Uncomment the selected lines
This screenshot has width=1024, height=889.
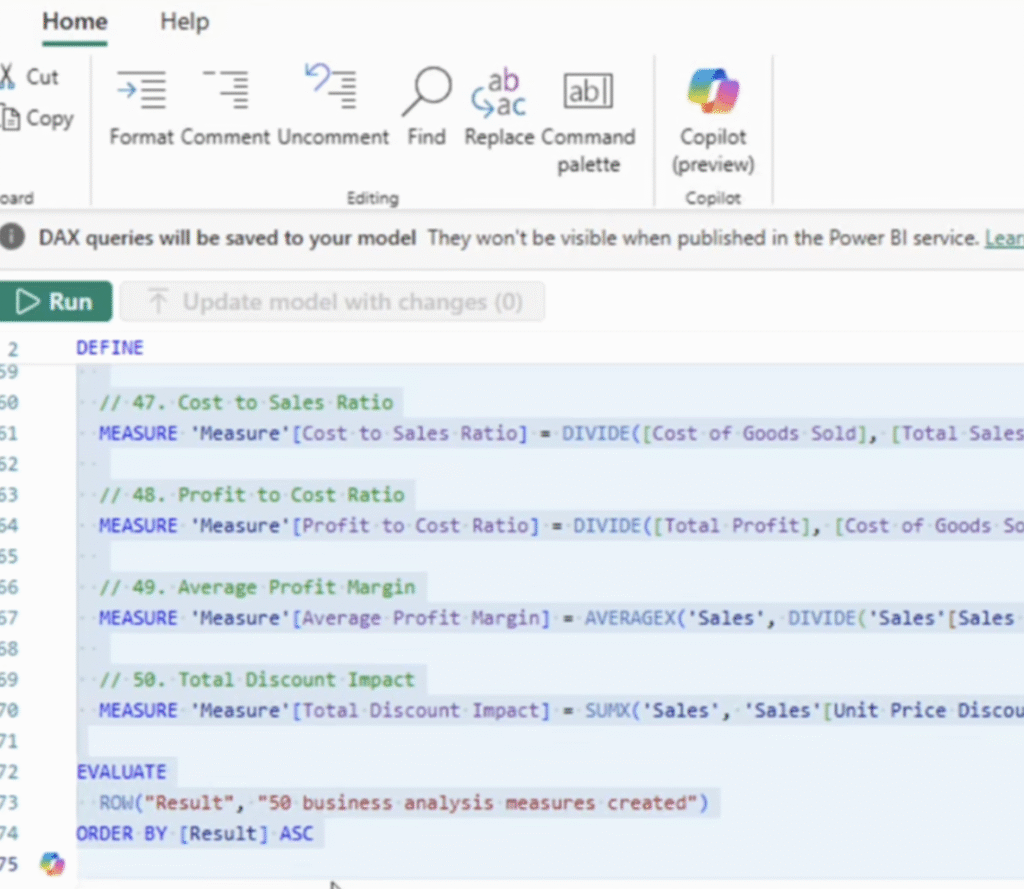point(332,106)
